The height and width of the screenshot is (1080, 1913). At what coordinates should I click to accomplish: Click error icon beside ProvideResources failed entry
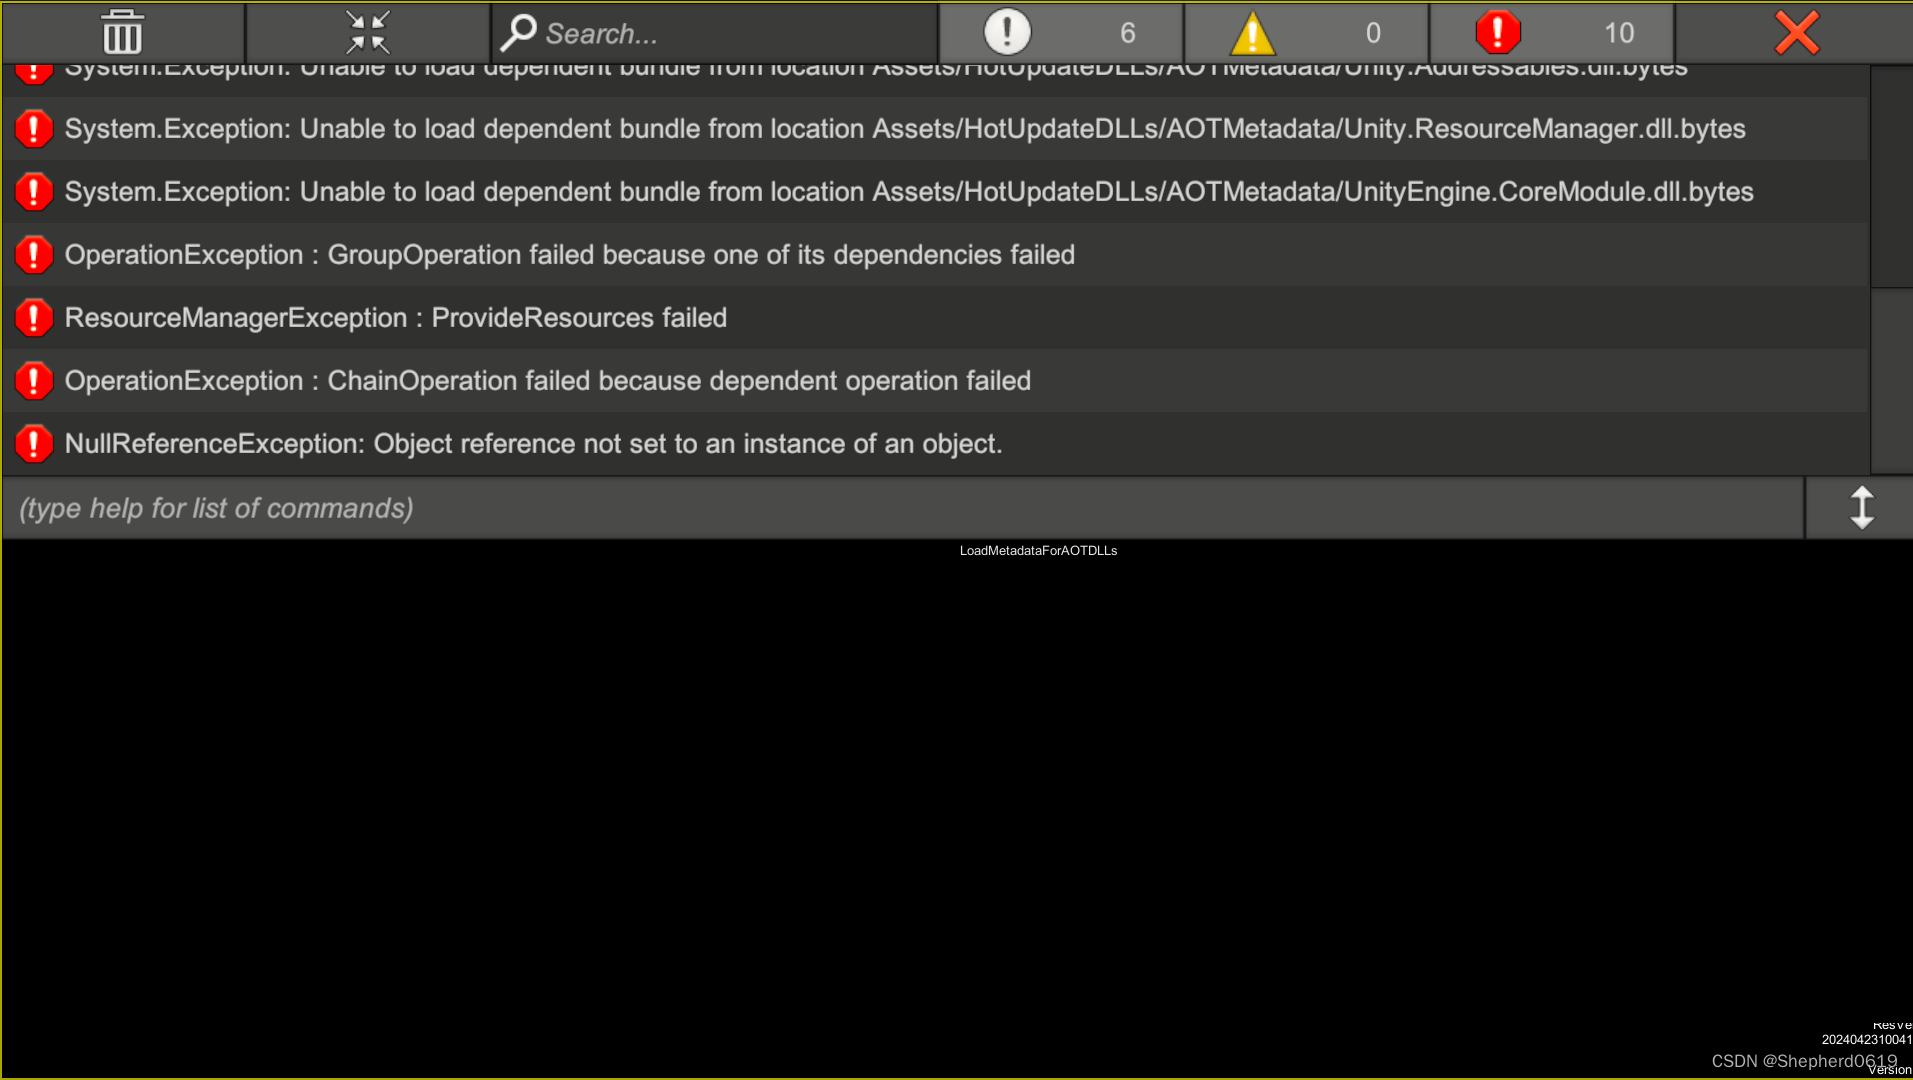tap(34, 318)
